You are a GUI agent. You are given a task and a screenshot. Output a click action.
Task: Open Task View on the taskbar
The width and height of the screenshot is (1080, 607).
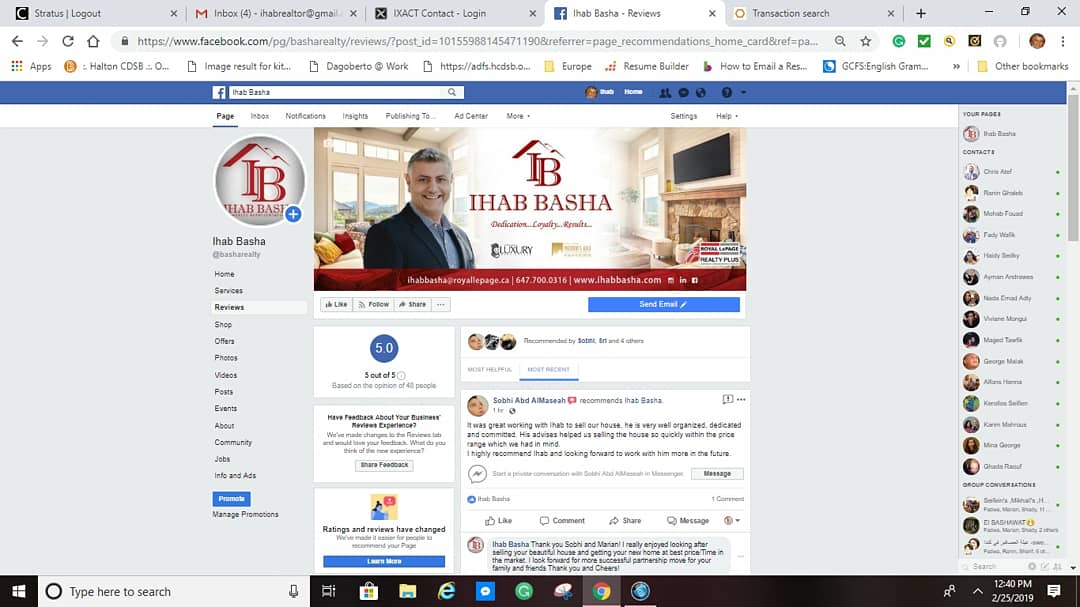coord(329,591)
